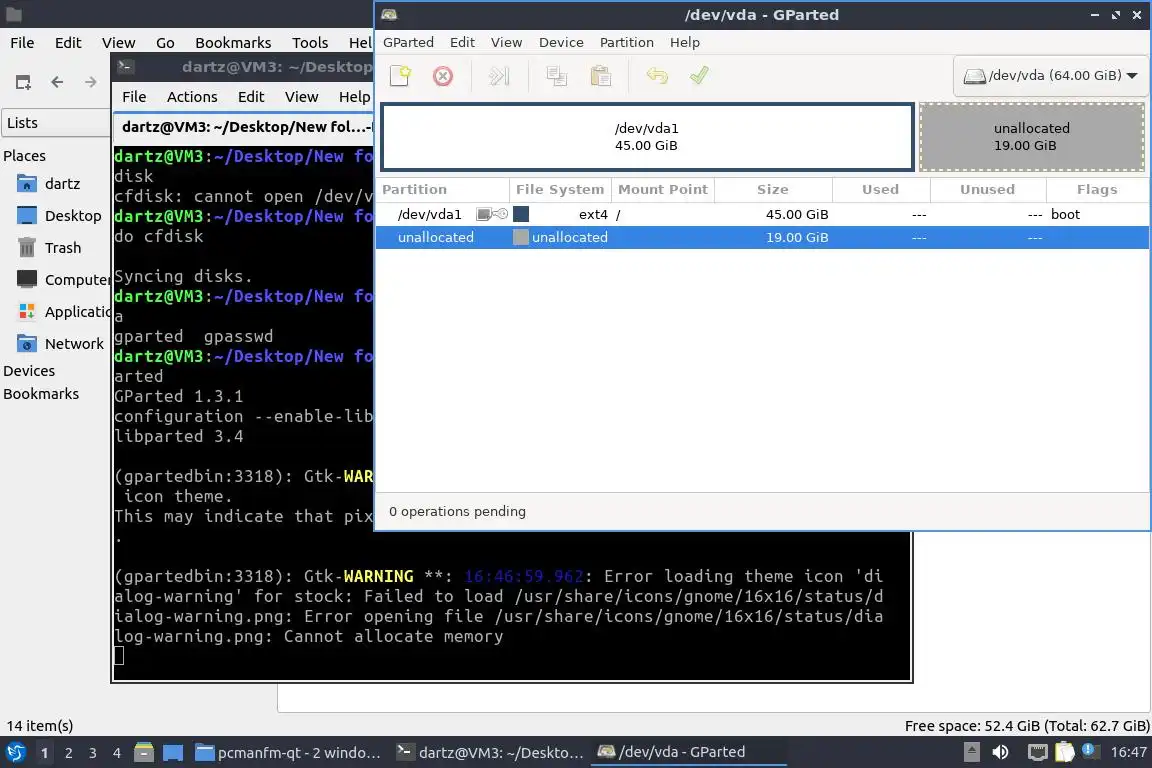Click the file manager quick launch icon in taskbar
The image size is (1152, 768).
pyautogui.click(x=144, y=753)
